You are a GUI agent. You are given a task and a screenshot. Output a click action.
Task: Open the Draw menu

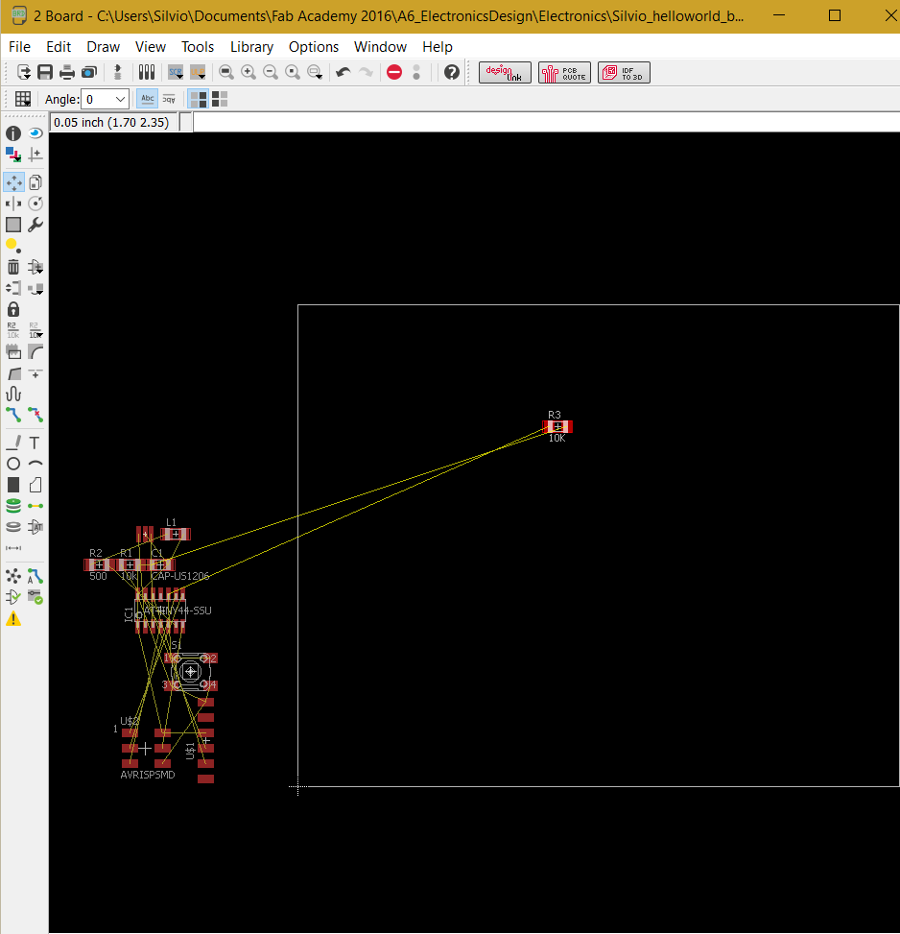click(103, 46)
